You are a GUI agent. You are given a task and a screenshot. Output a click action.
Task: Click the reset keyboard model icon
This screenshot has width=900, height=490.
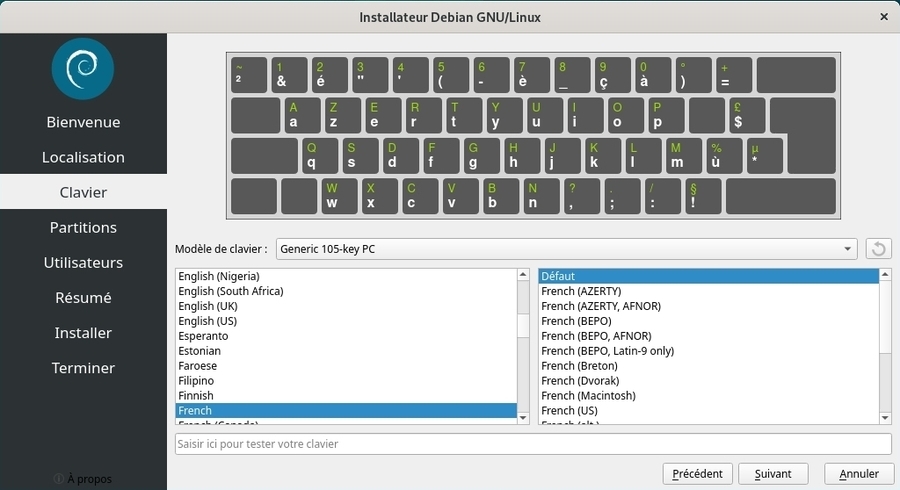click(878, 249)
